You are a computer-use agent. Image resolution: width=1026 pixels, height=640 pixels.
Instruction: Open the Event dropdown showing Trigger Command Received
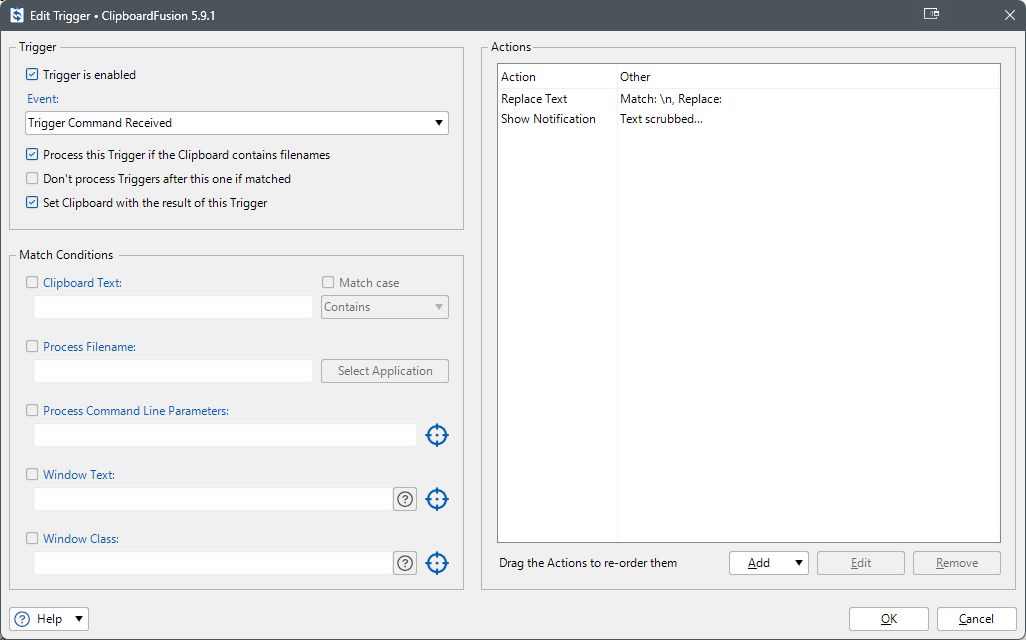tap(237, 123)
